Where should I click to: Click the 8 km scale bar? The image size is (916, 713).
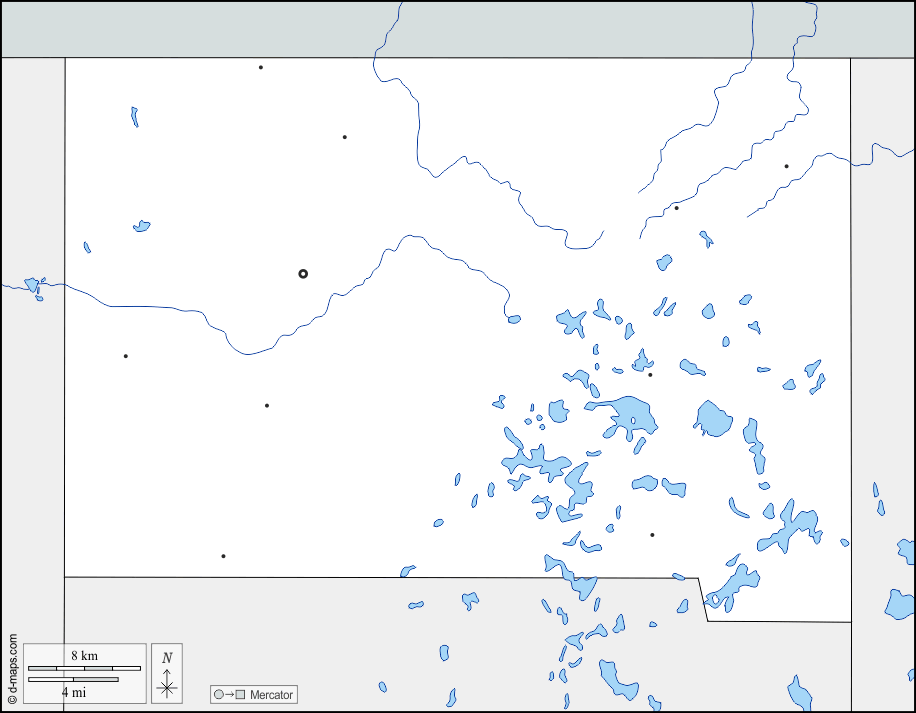84,667
